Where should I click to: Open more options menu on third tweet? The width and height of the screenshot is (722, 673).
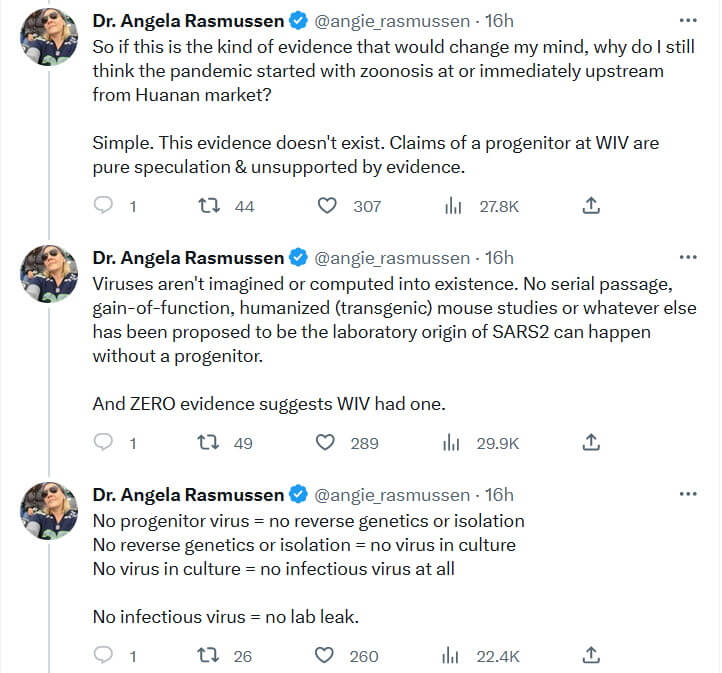click(688, 494)
